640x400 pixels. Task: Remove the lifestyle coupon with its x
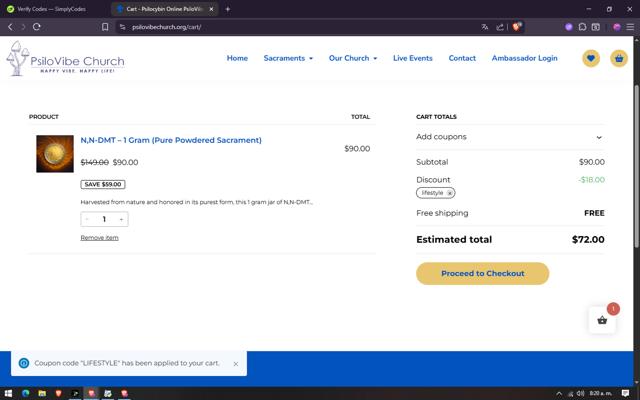(x=449, y=193)
